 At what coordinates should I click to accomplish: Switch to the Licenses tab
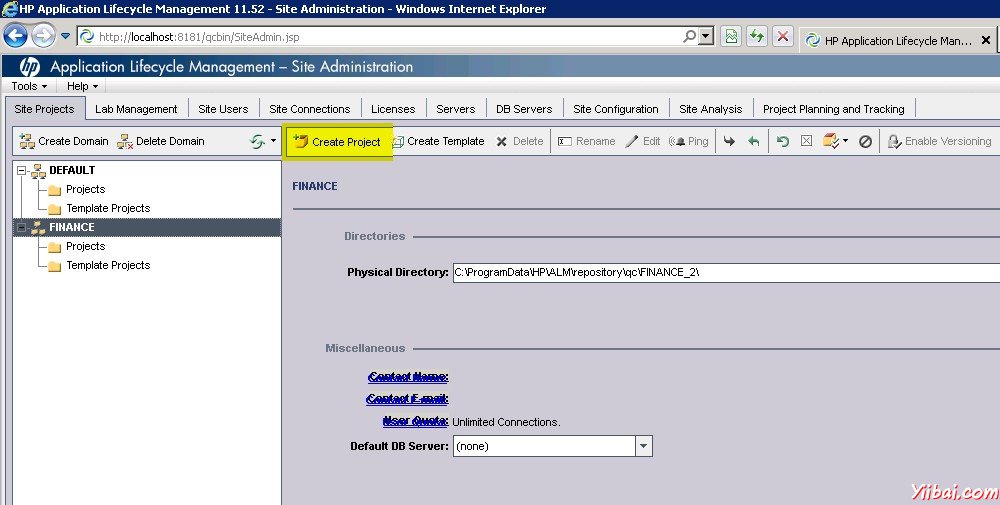point(393,109)
